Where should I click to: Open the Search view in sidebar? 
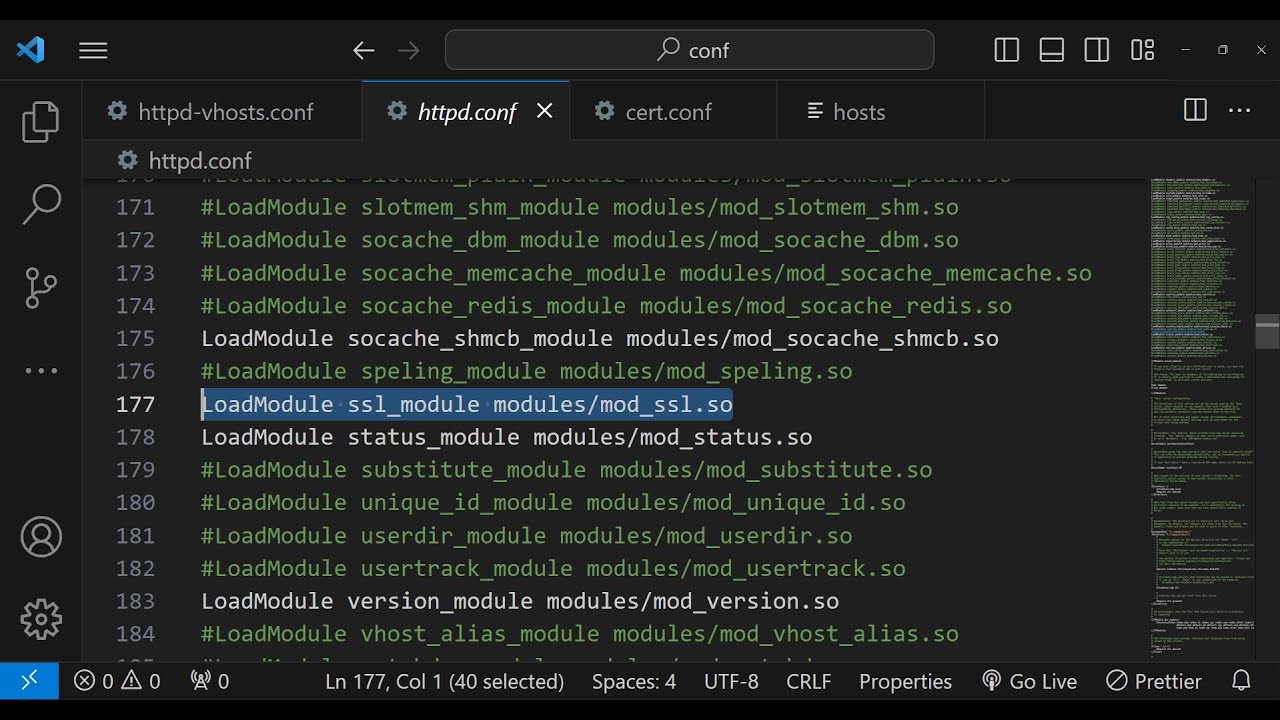tap(41, 204)
